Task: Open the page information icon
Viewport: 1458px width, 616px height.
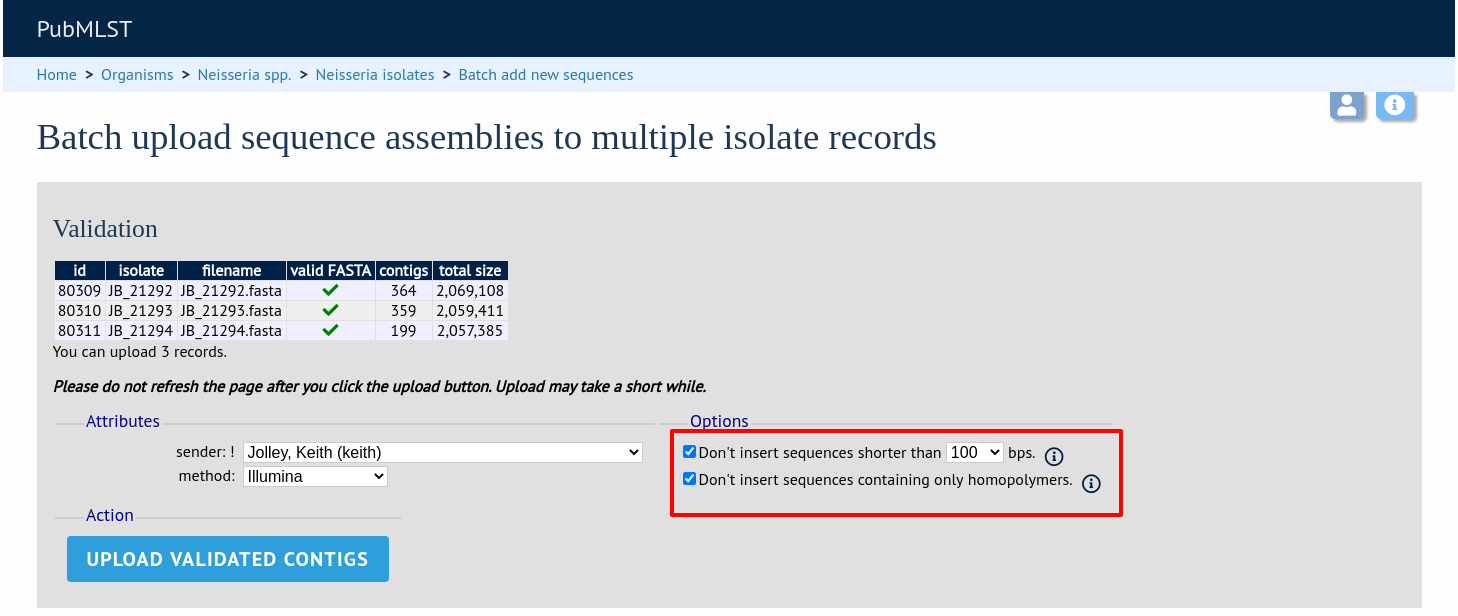Action: pyautogui.click(x=1395, y=105)
